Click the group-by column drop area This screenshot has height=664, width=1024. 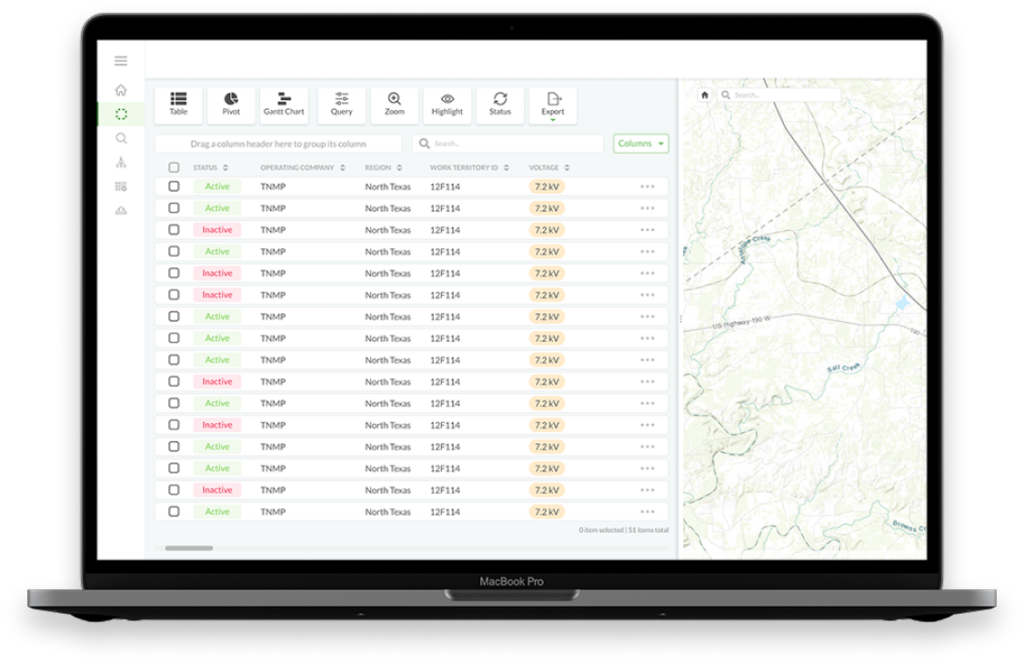coord(278,144)
